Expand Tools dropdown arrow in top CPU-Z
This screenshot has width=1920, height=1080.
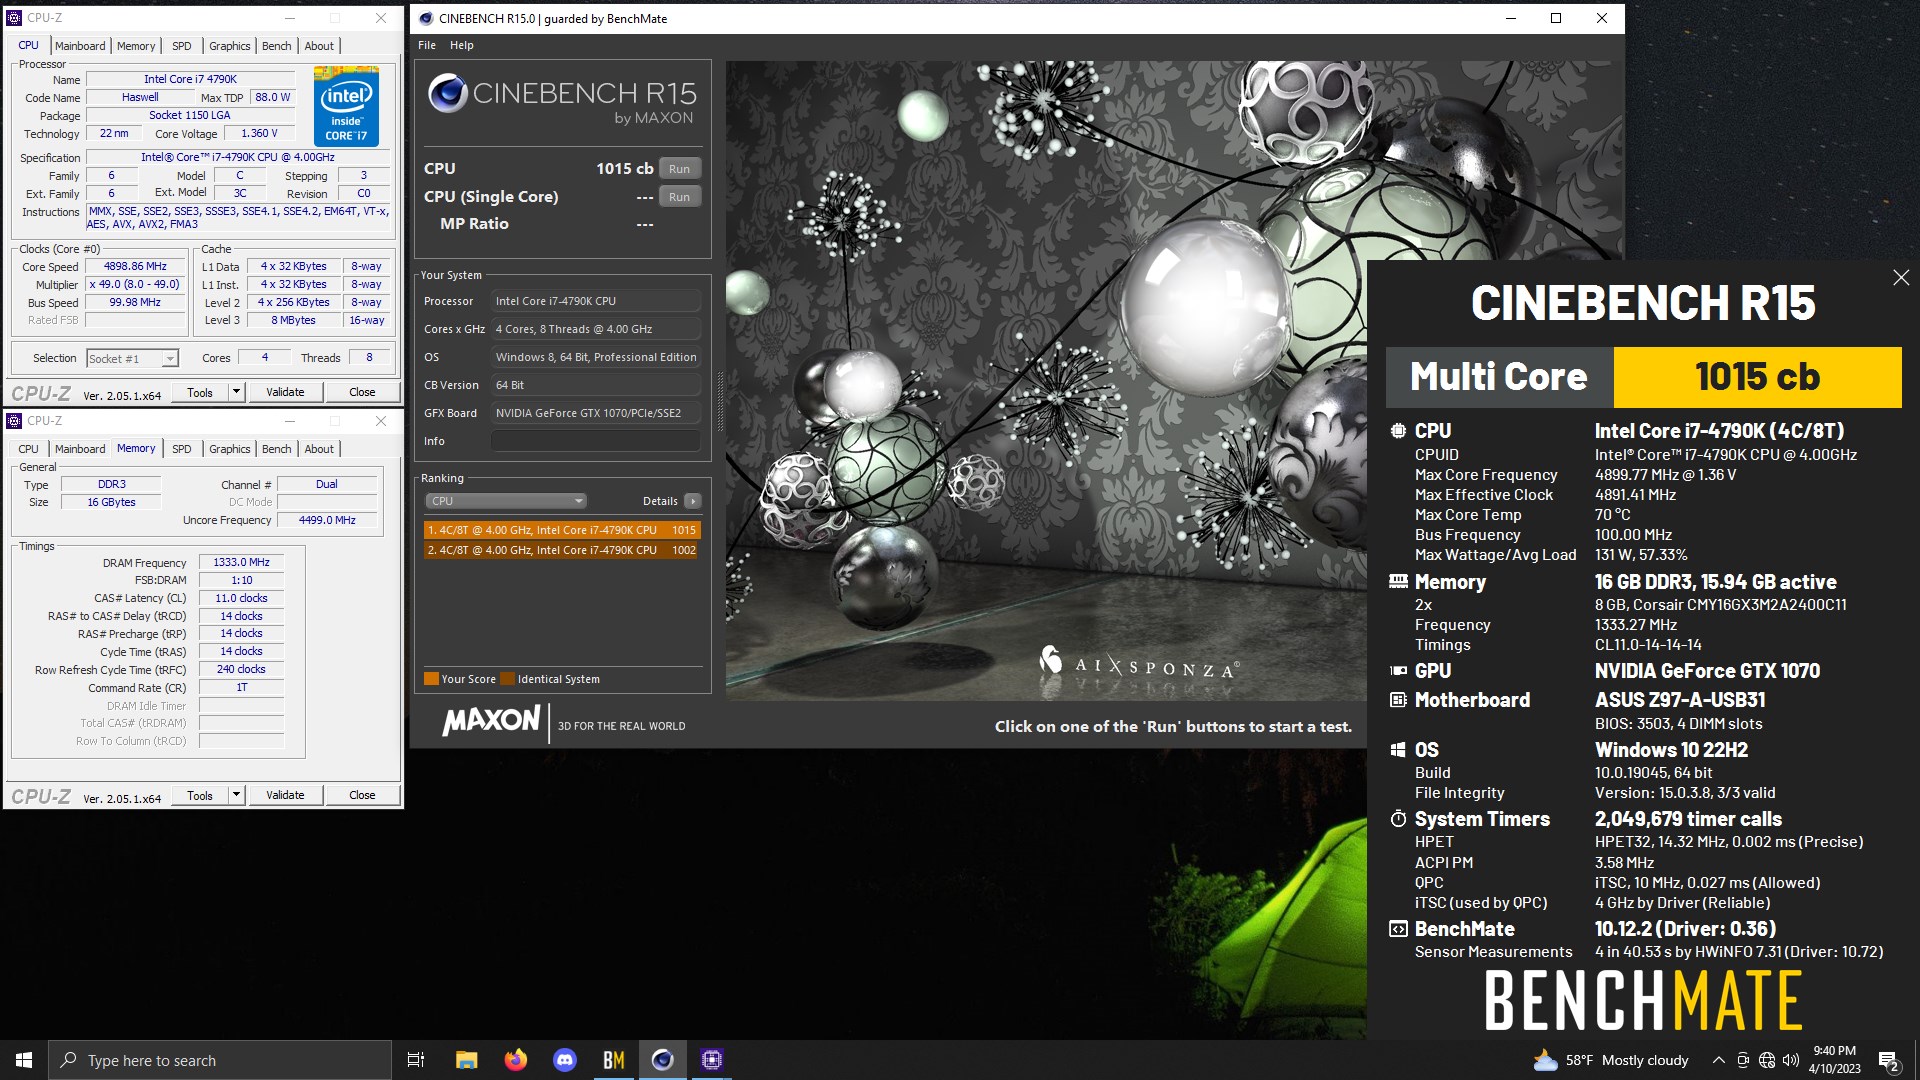coord(237,392)
